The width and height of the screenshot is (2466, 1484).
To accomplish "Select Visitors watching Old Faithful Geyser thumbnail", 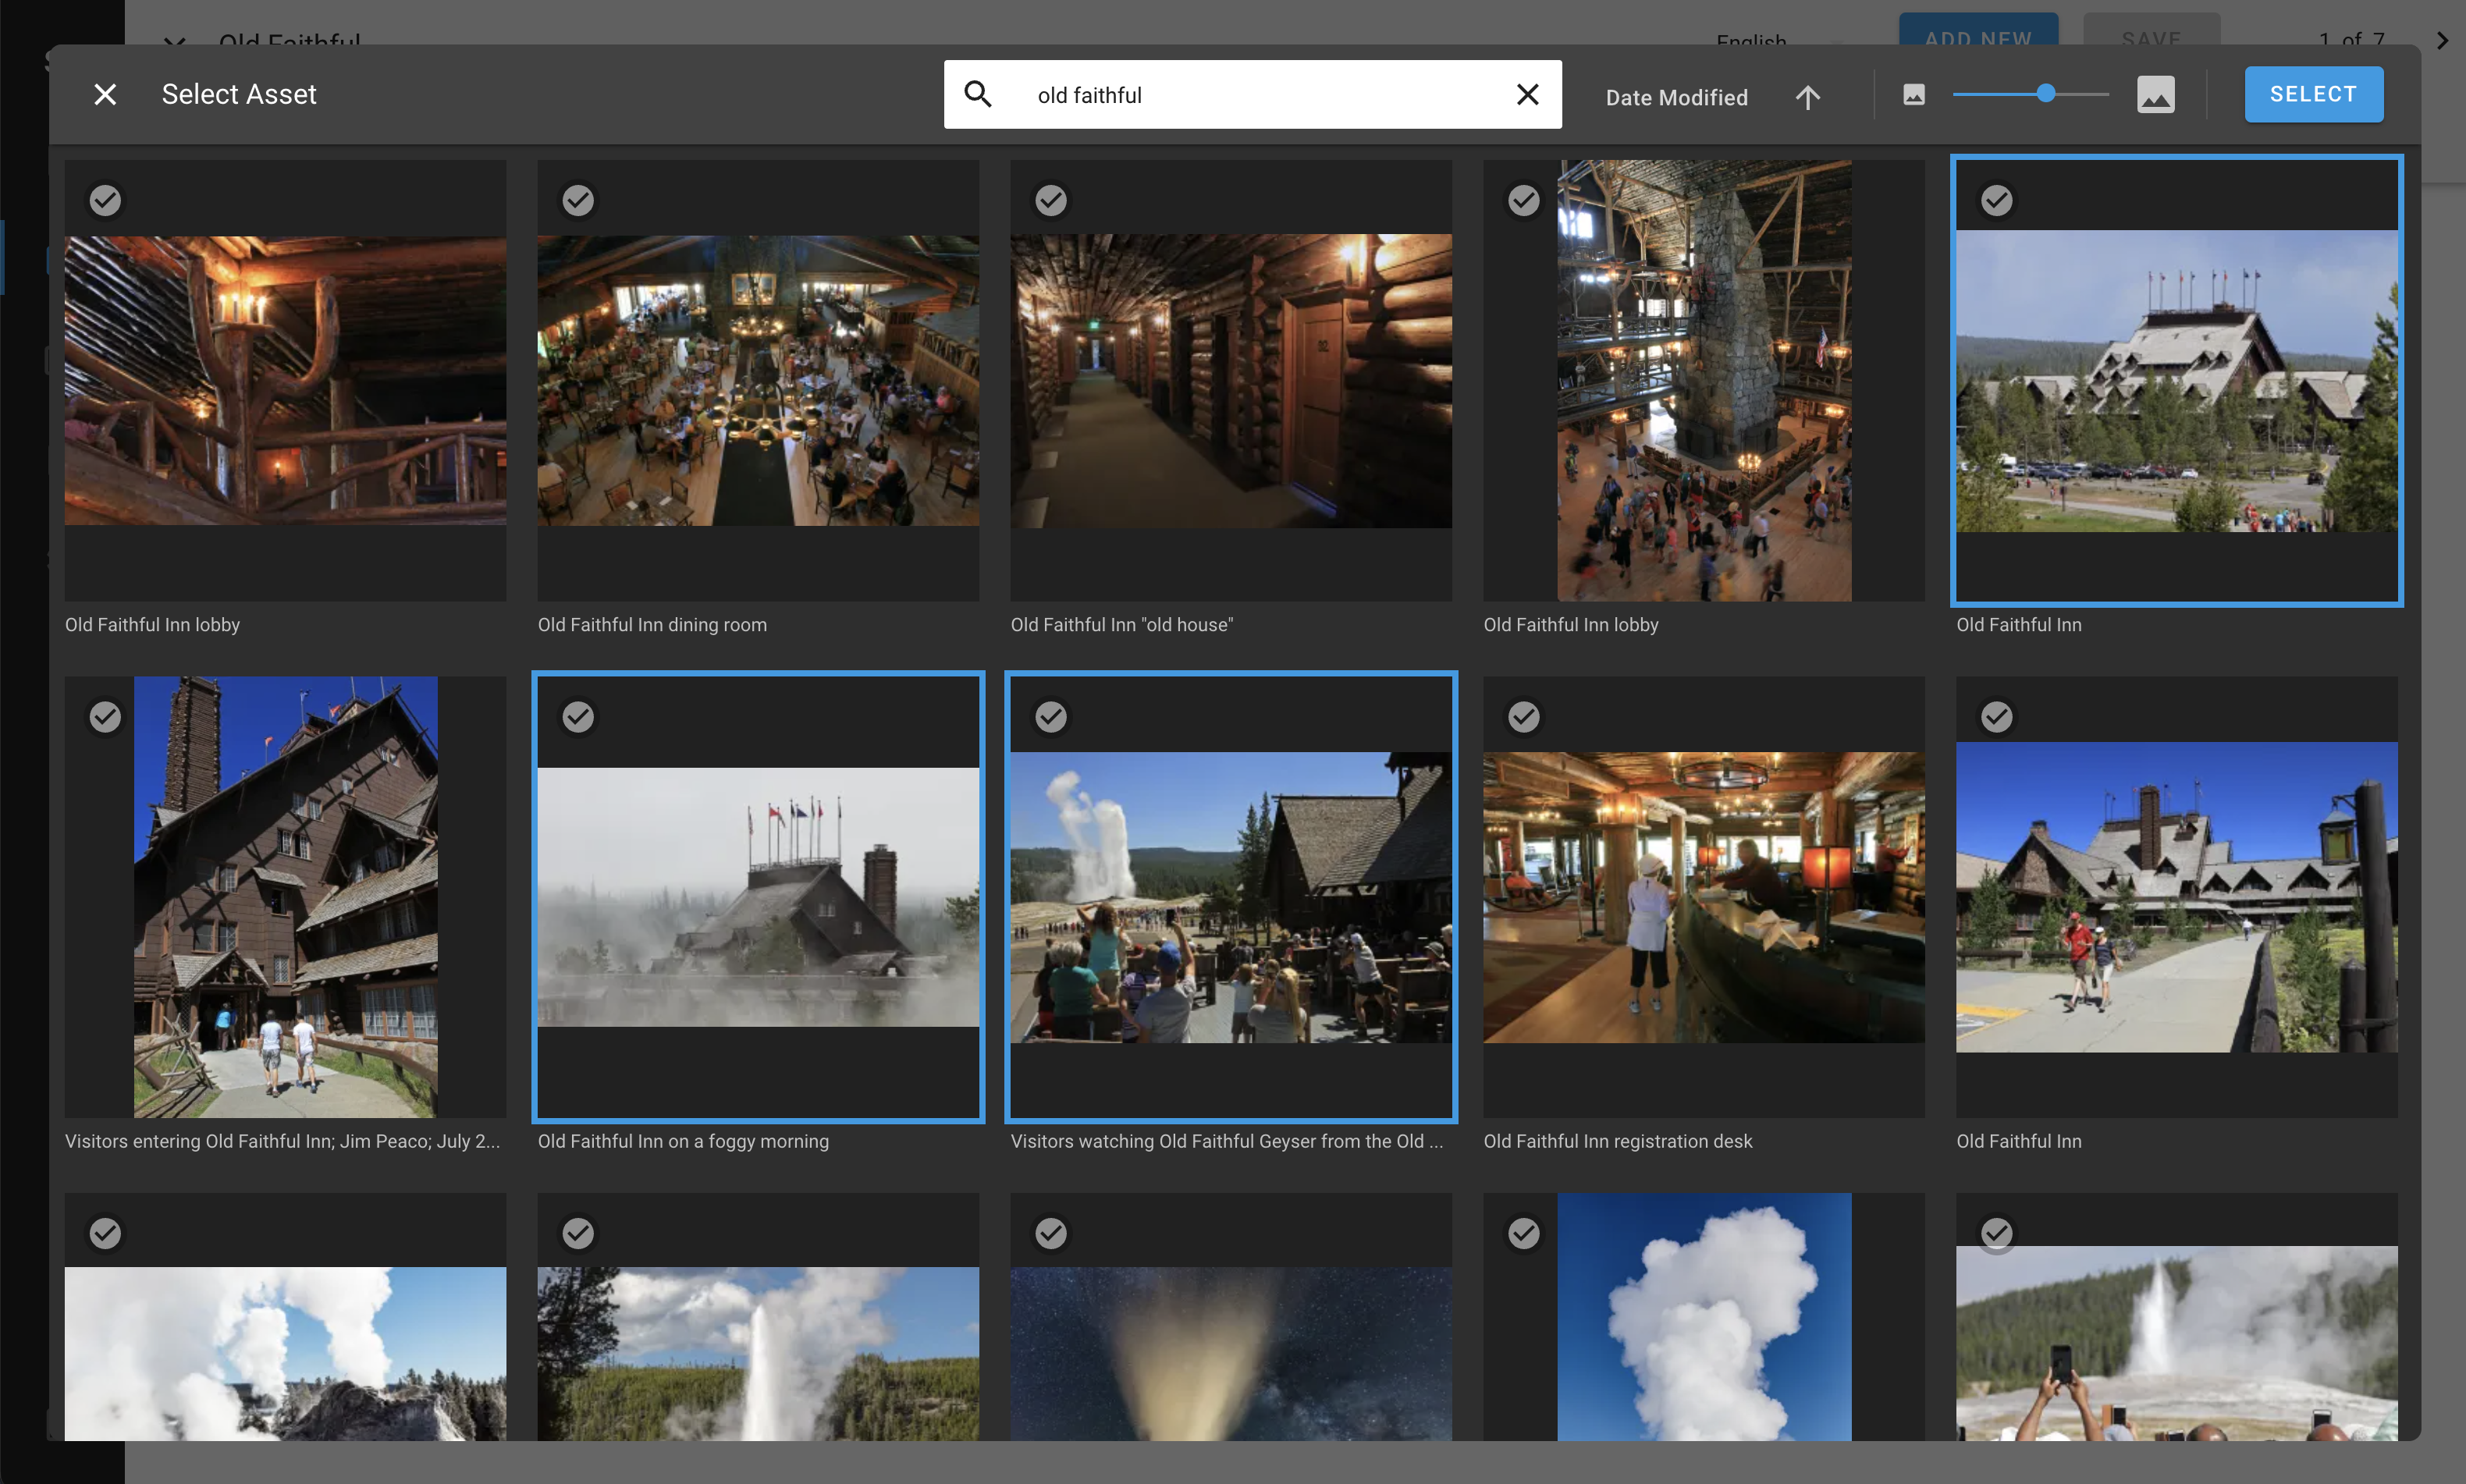I will pos(1231,897).
